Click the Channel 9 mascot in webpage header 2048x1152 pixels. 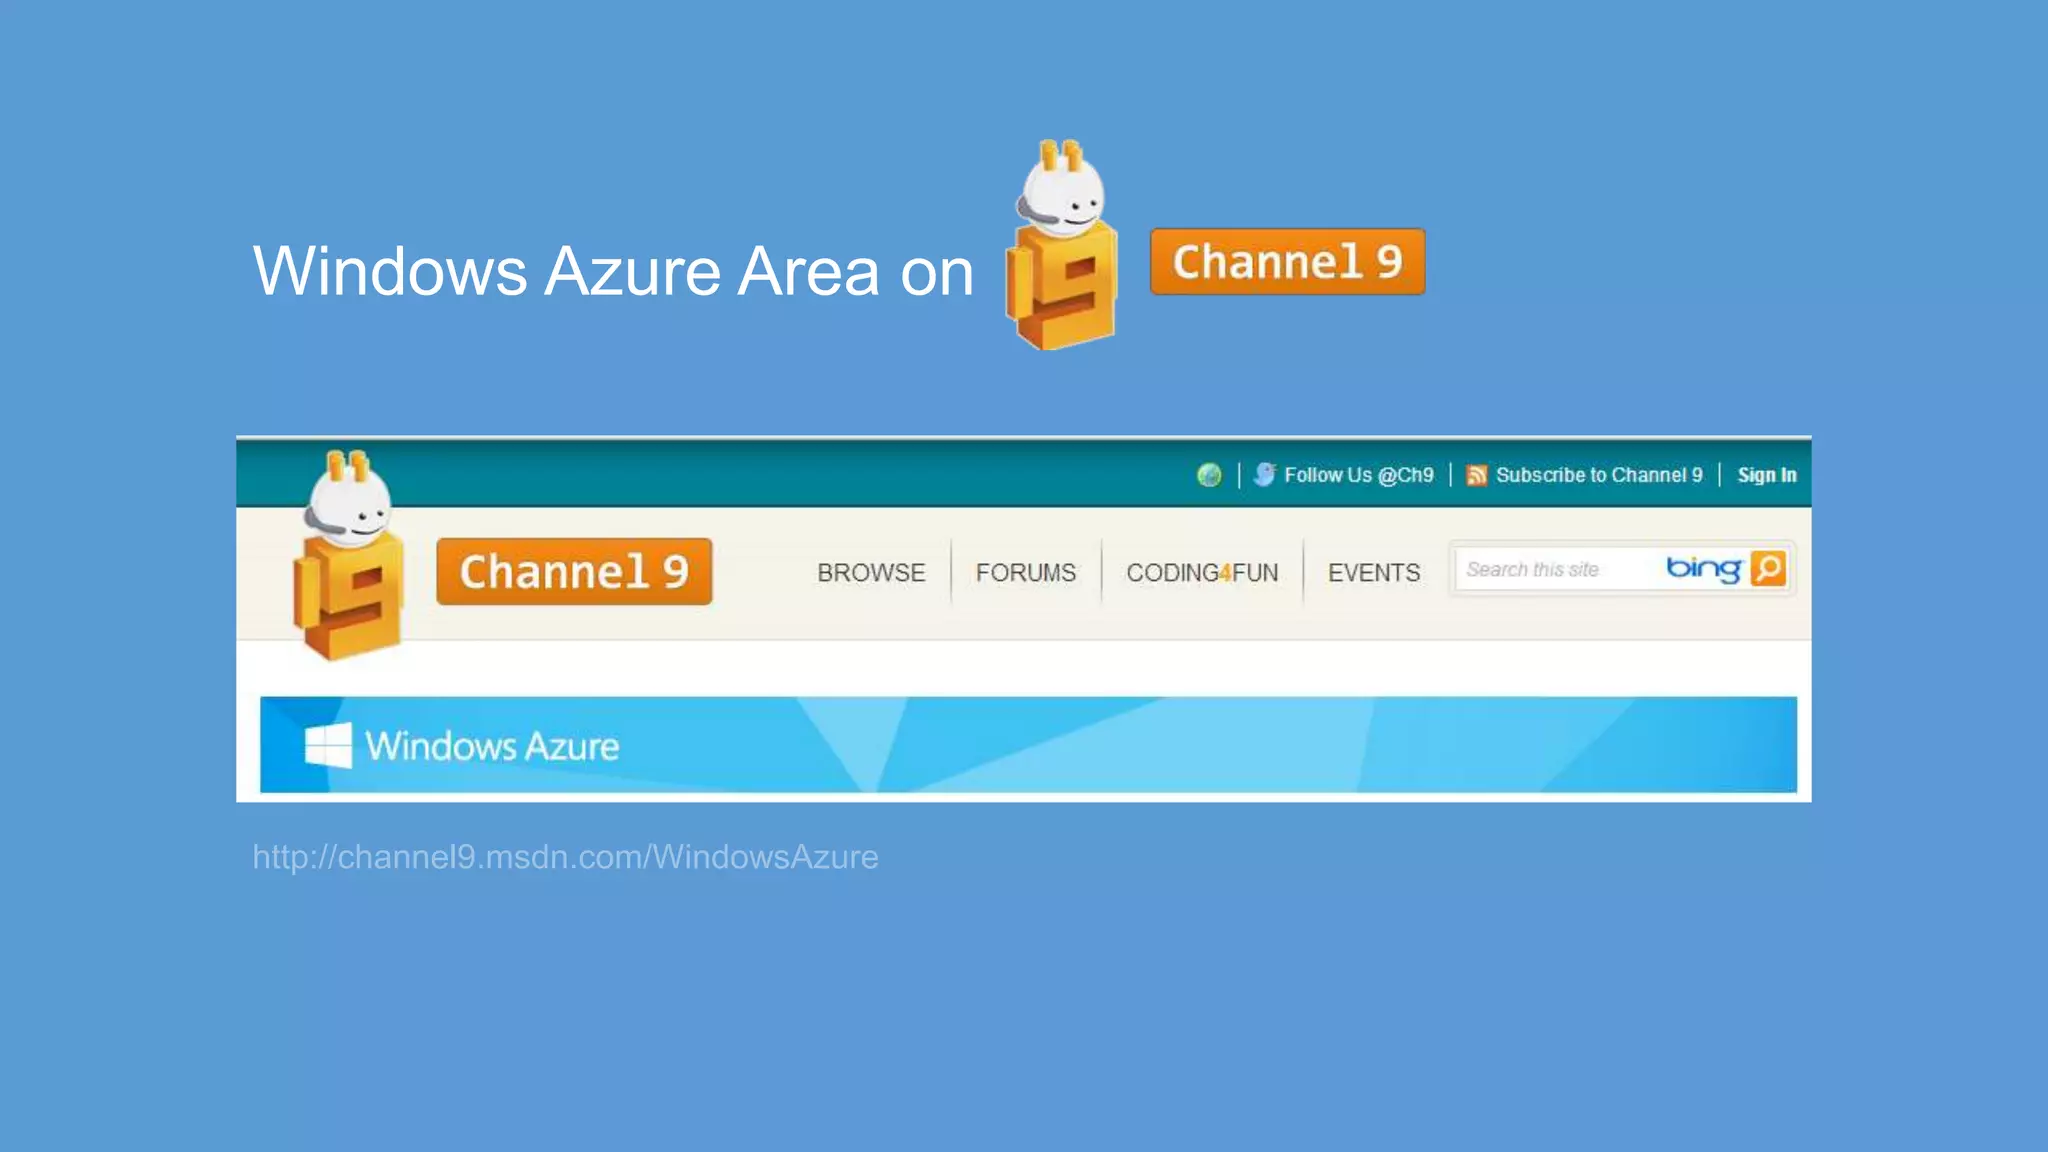tap(349, 555)
